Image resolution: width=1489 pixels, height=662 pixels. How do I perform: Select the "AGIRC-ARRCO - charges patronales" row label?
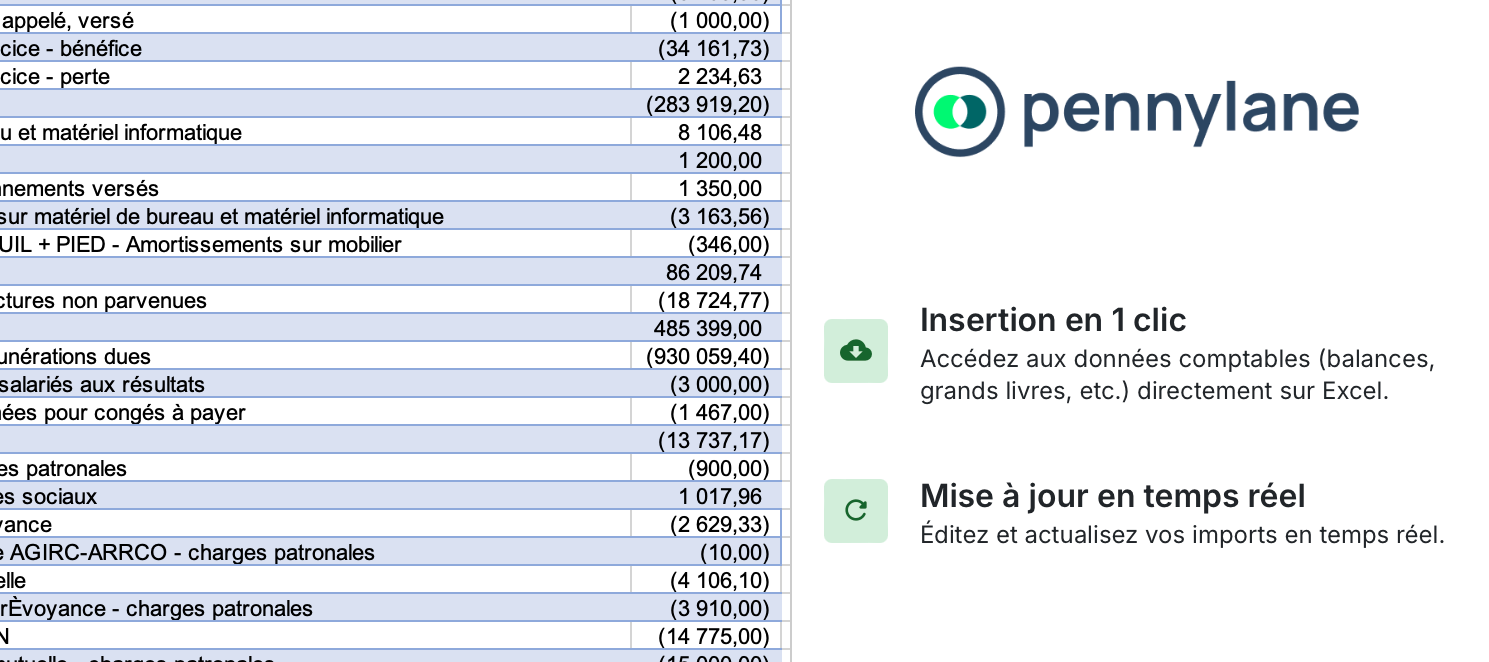click(188, 553)
